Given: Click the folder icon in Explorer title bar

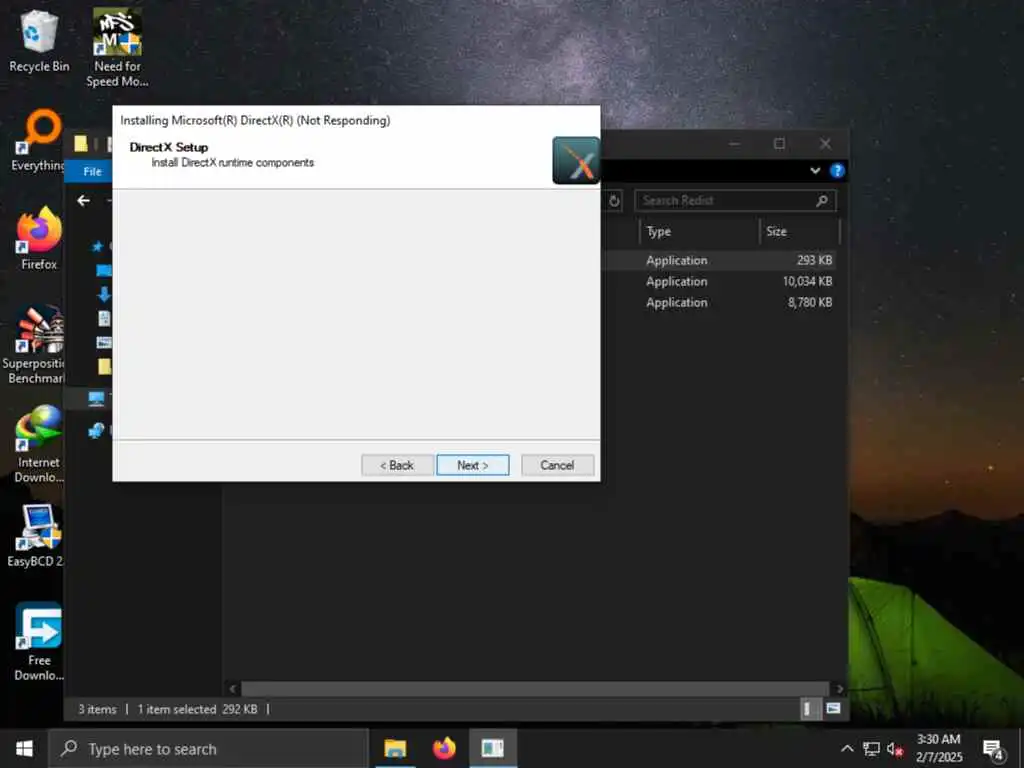Looking at the screenshot, I should [x=81, y=144].
